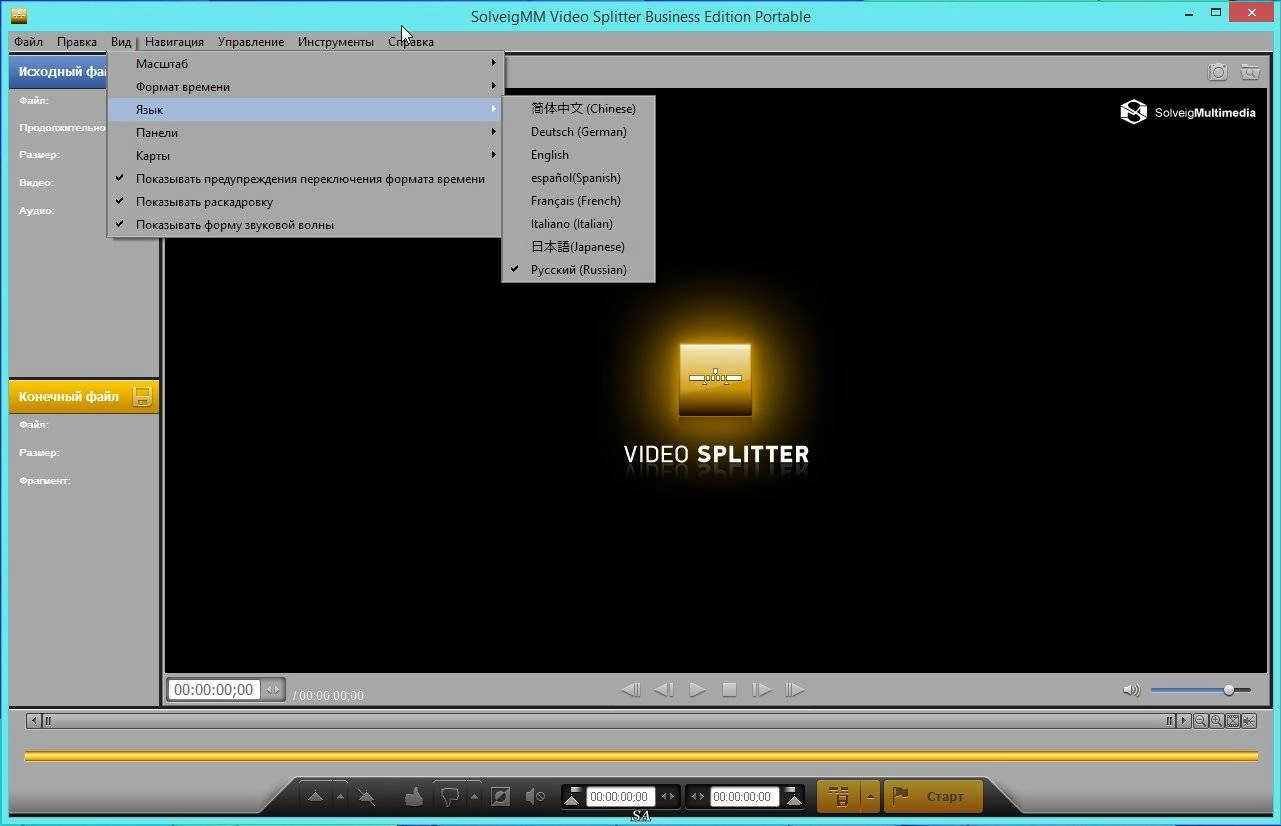This screenshot has width=1281, height=826.
Task: Expand the Масштаб submenu
Action: 304,64
